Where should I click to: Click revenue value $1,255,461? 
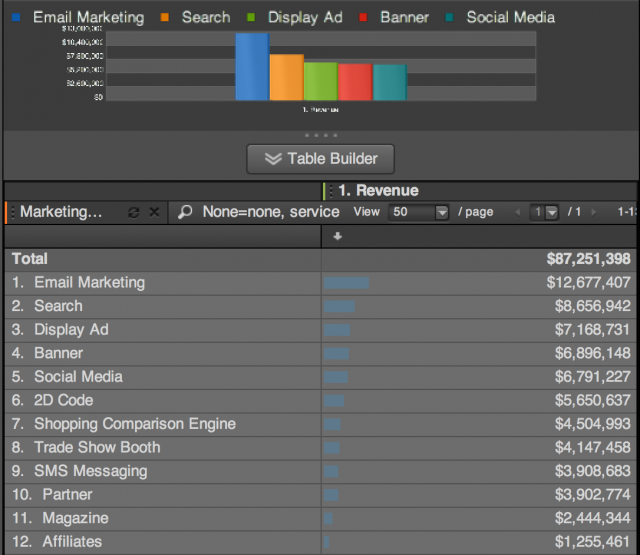[593, 542]
